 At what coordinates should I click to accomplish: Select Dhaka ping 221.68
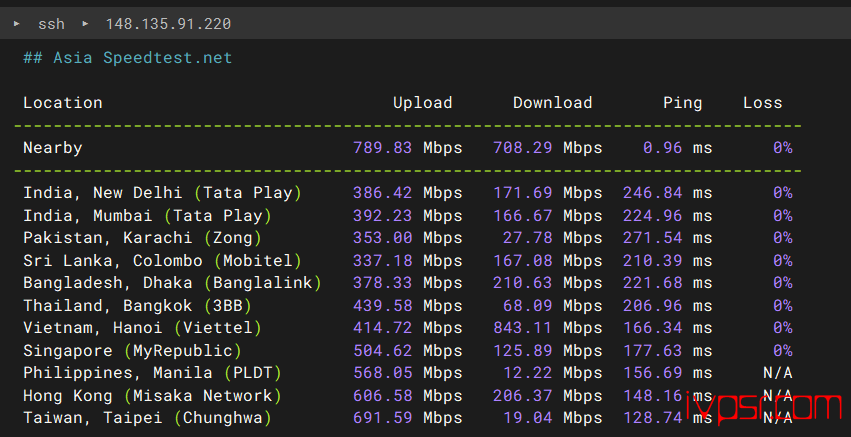(x=652, y=283)
